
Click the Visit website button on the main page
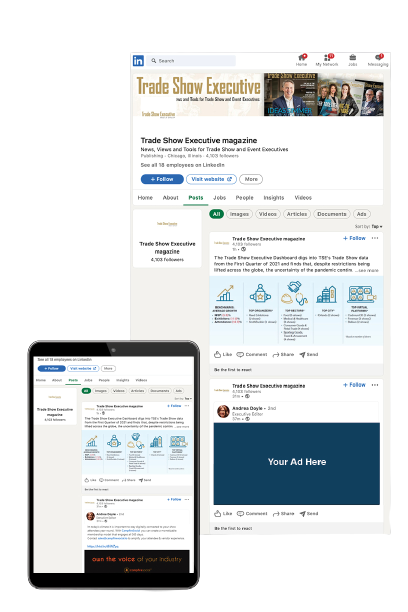pyautogui.click(x=211, y=179)
